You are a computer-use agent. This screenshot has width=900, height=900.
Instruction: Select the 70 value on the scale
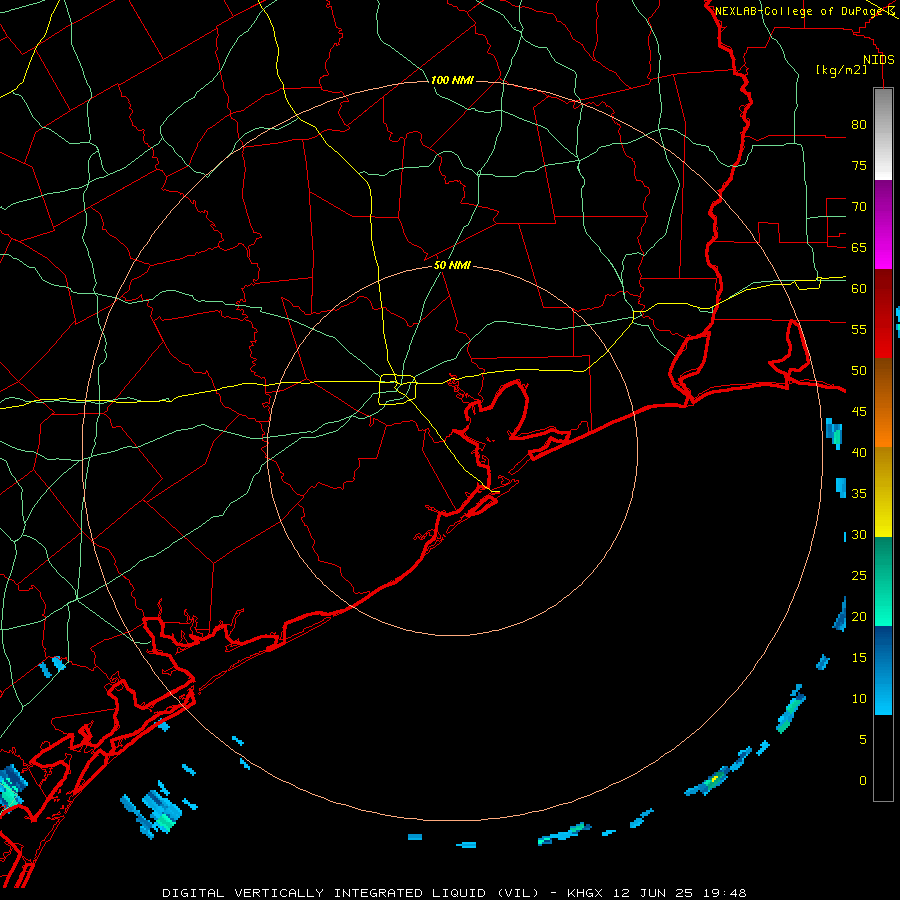point(859,207)
